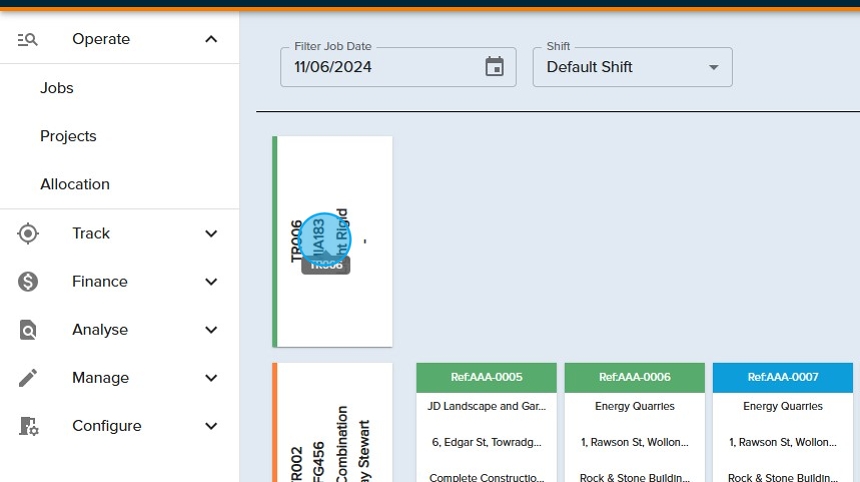The image size is (860, 482).
Task: Open the Shift dropdown
Action: click(632, 67)
